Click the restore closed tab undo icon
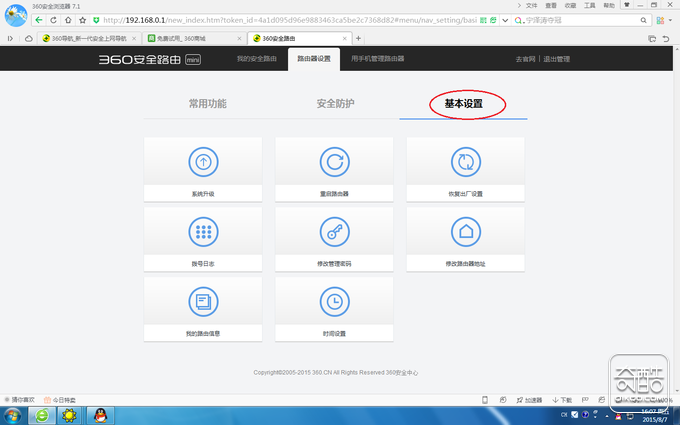The image size is (680, 425). coord(666,39)
